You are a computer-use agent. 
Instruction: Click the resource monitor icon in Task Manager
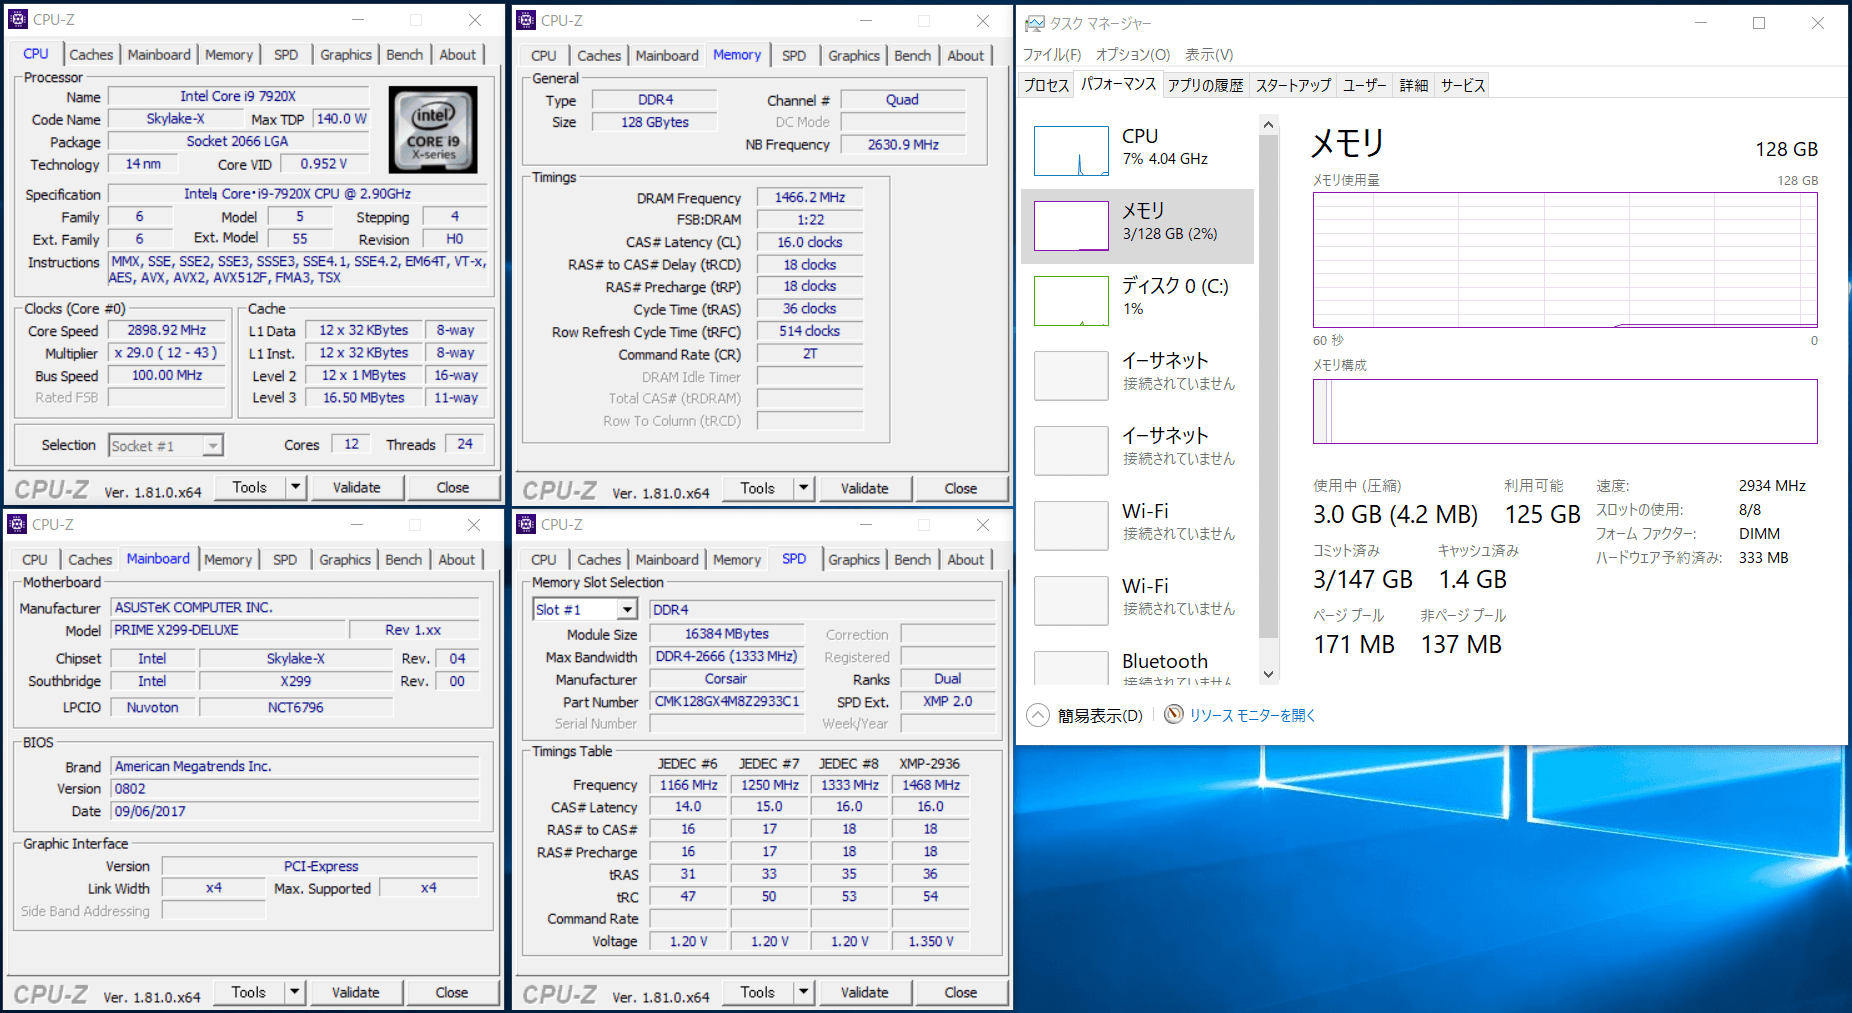click(x=1174, y=714)
